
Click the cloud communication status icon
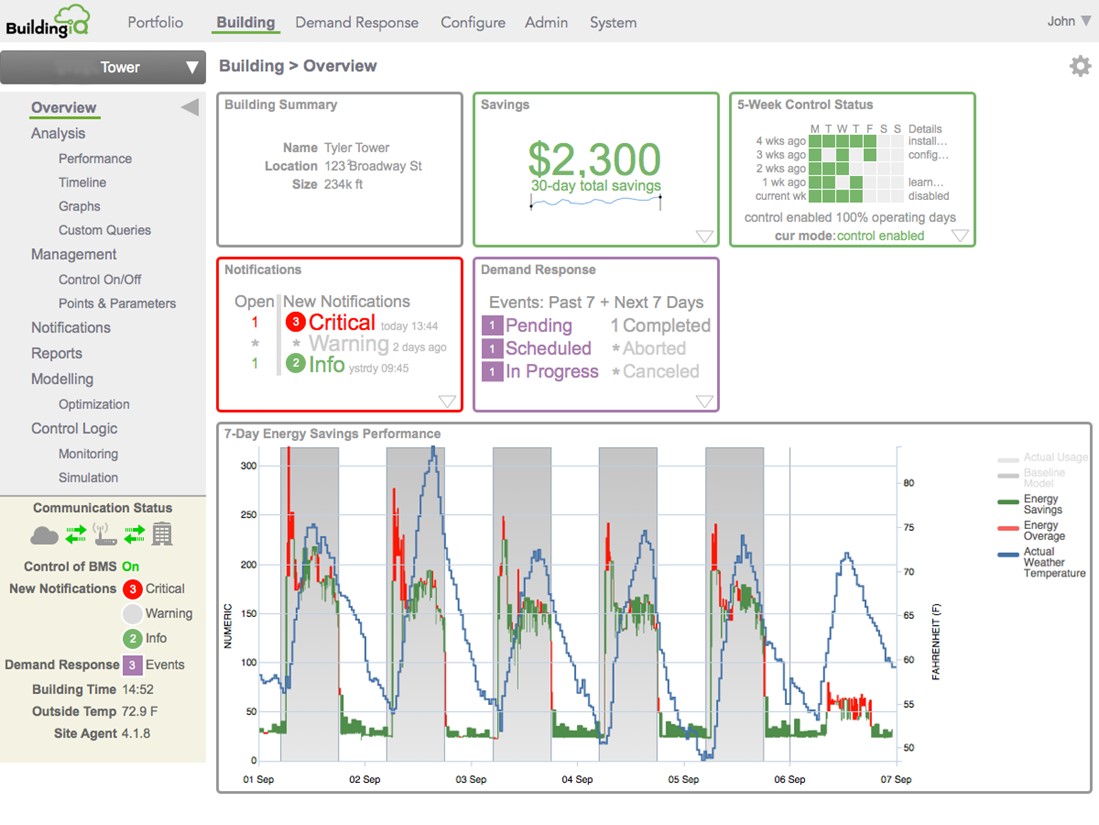point(44,536)
